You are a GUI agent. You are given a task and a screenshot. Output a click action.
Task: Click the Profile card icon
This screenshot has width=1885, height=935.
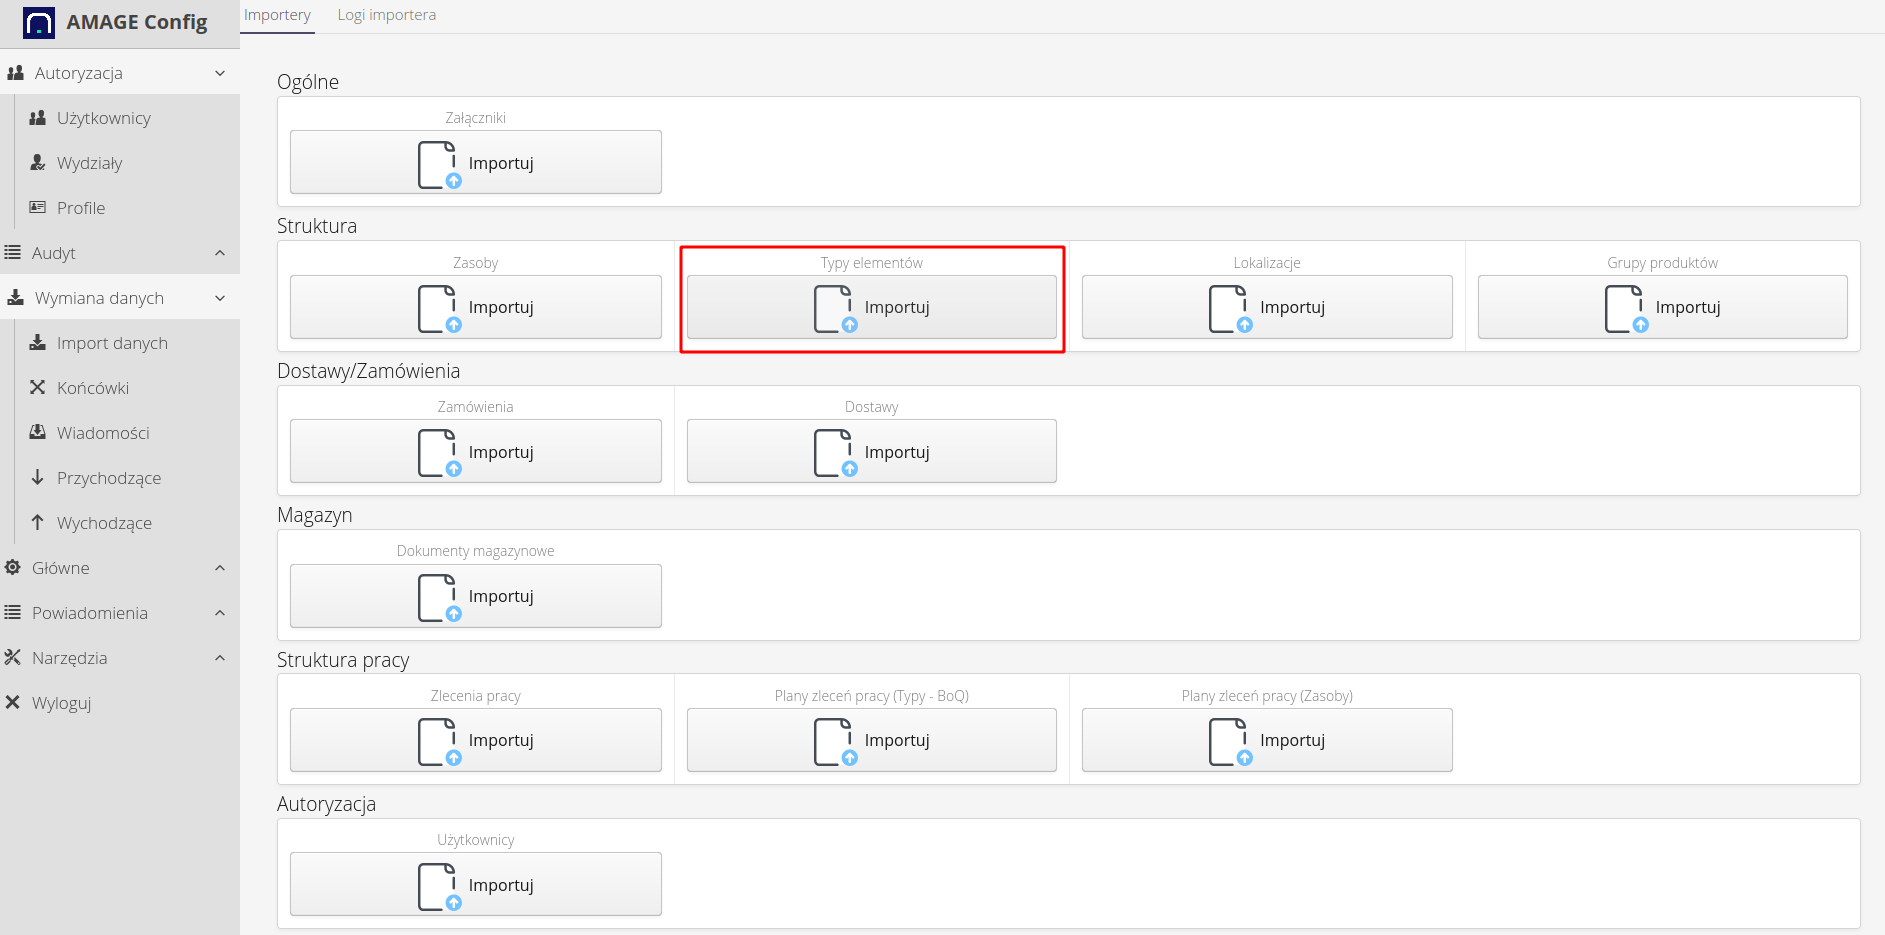tap(38, 208)
